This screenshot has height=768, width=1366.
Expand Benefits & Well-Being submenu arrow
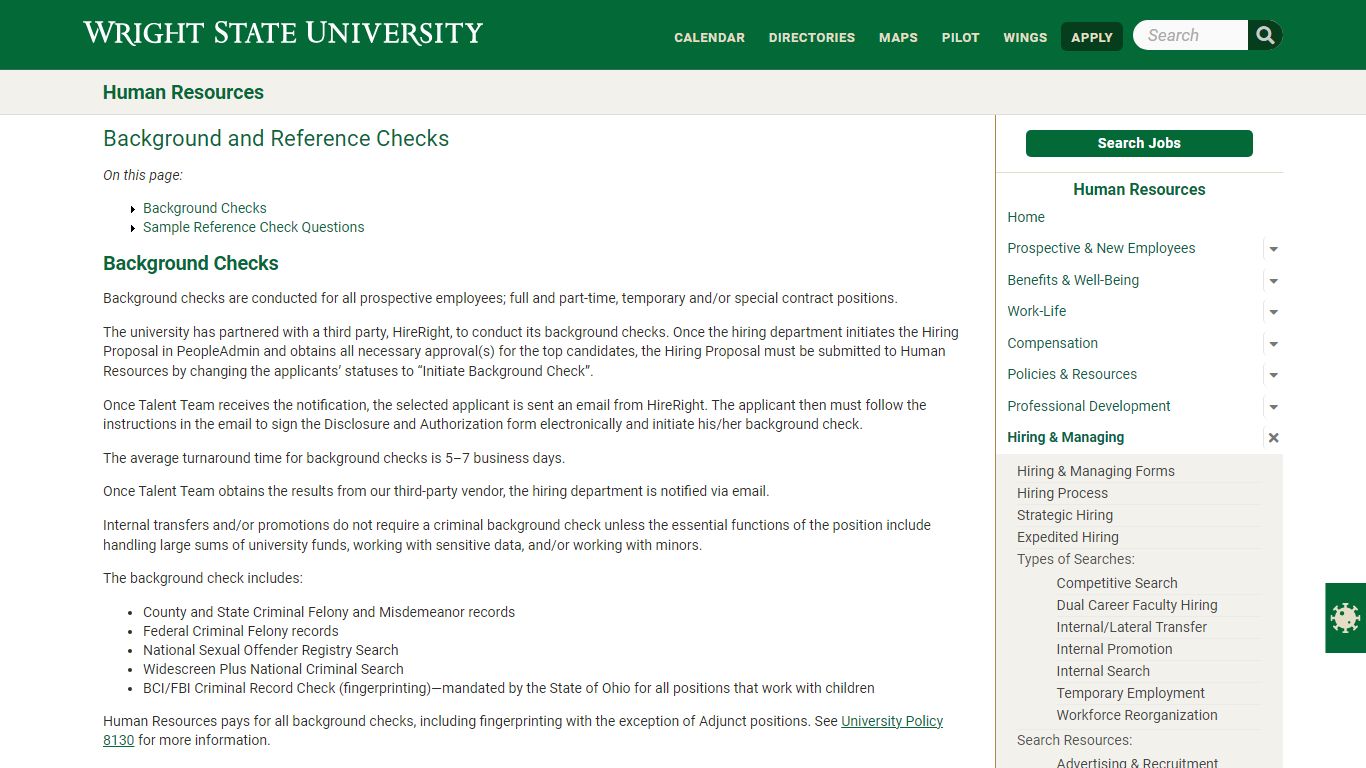(1273, 281)
